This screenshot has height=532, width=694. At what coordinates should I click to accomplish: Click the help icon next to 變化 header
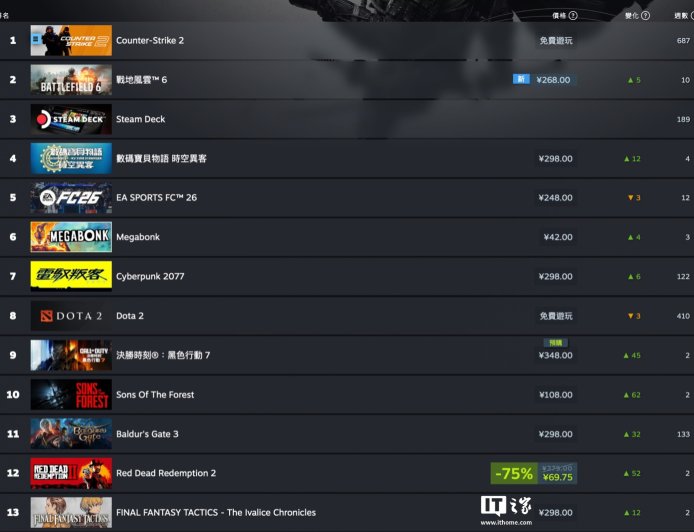(x=646, y=15)
